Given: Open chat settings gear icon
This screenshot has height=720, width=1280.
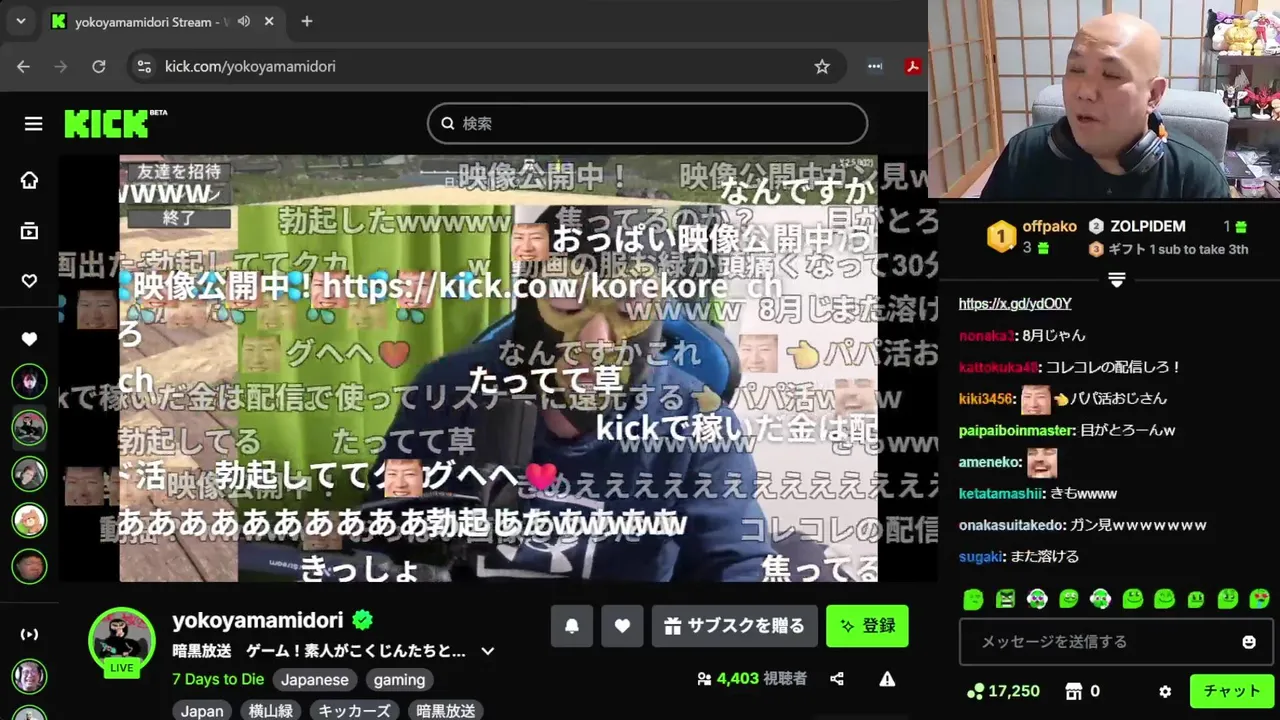Looking at the screenshot, I should [1165, 691].
